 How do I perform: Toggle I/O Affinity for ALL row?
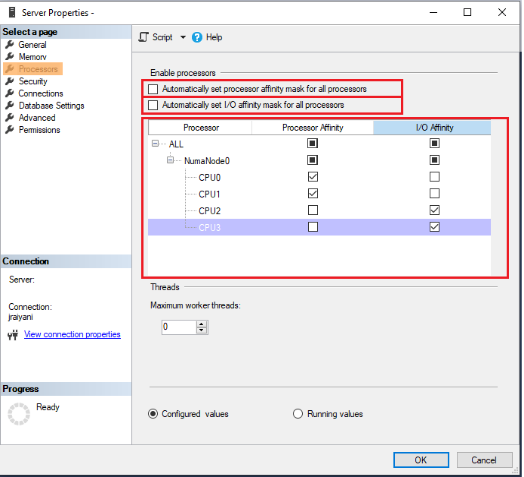434,143
